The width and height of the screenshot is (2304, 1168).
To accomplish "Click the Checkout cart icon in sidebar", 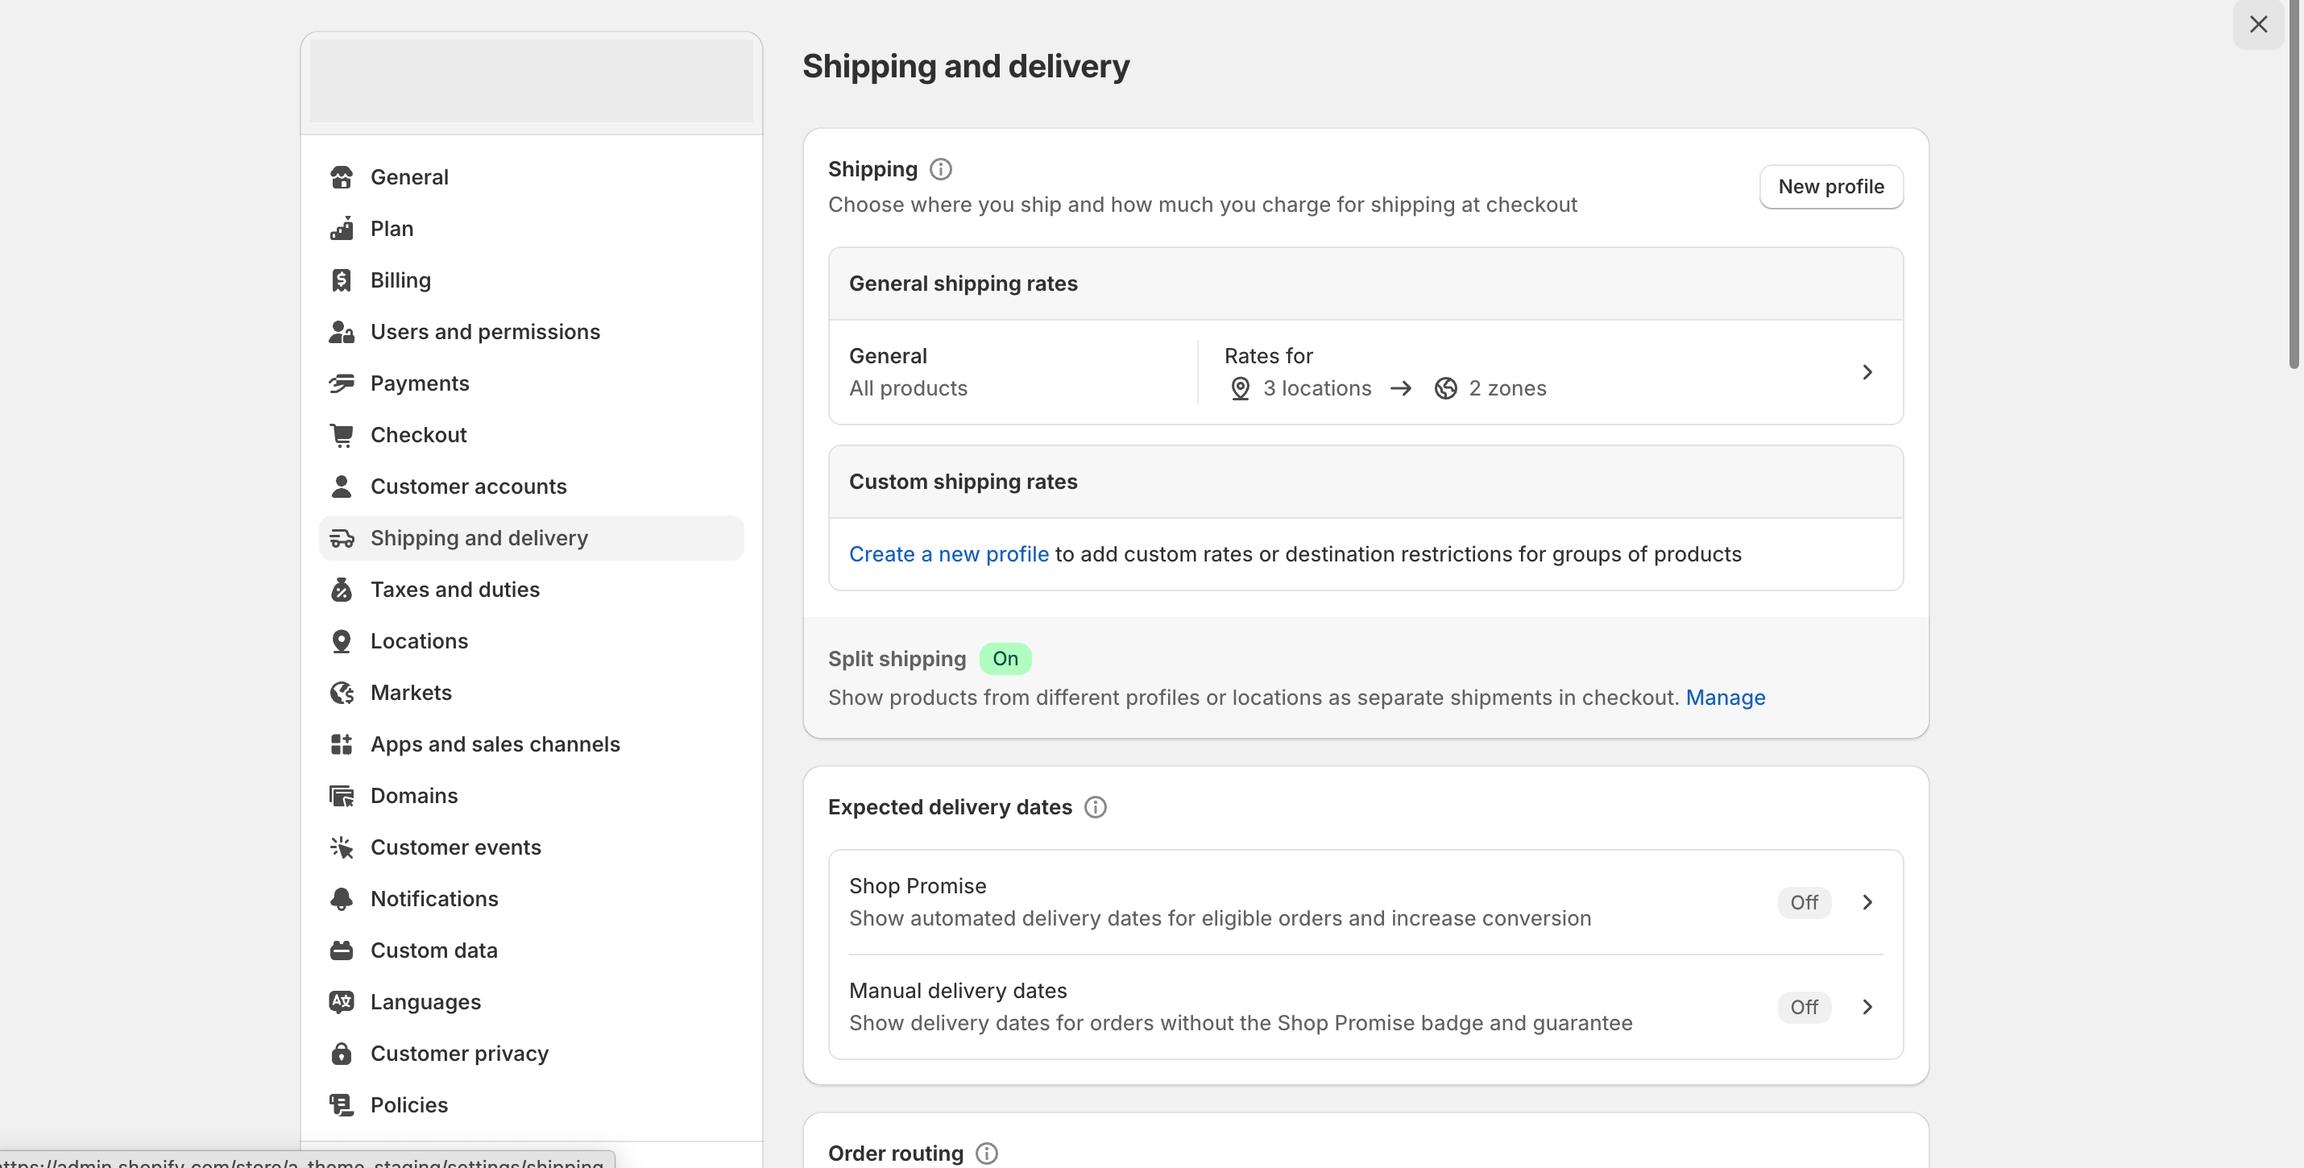I will (x=341, y=435).
